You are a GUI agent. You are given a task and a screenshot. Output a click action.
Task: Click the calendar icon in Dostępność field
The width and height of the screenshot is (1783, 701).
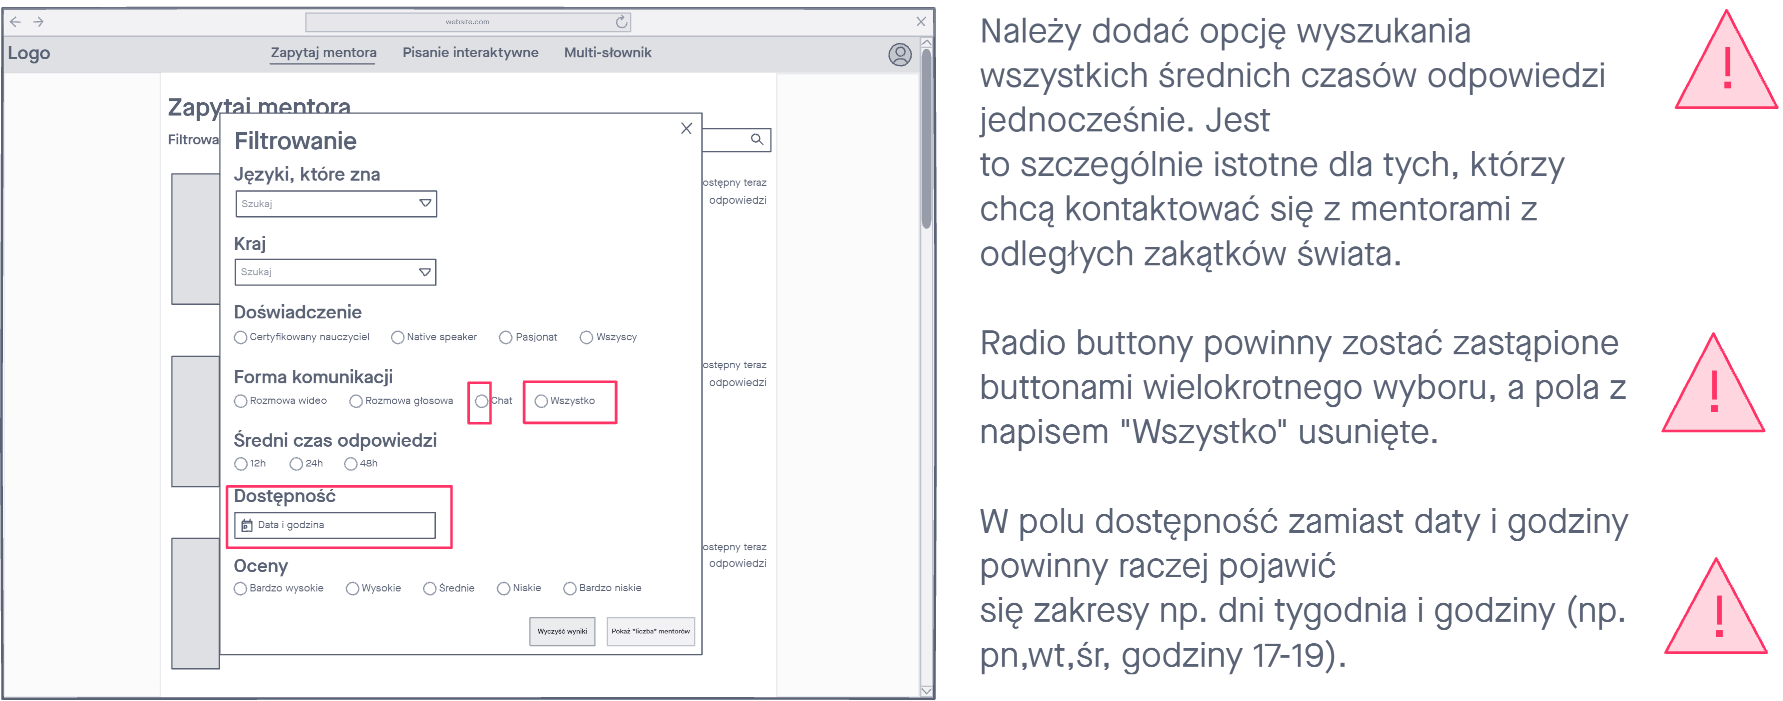pyautogui.click(x=247, y=525)
